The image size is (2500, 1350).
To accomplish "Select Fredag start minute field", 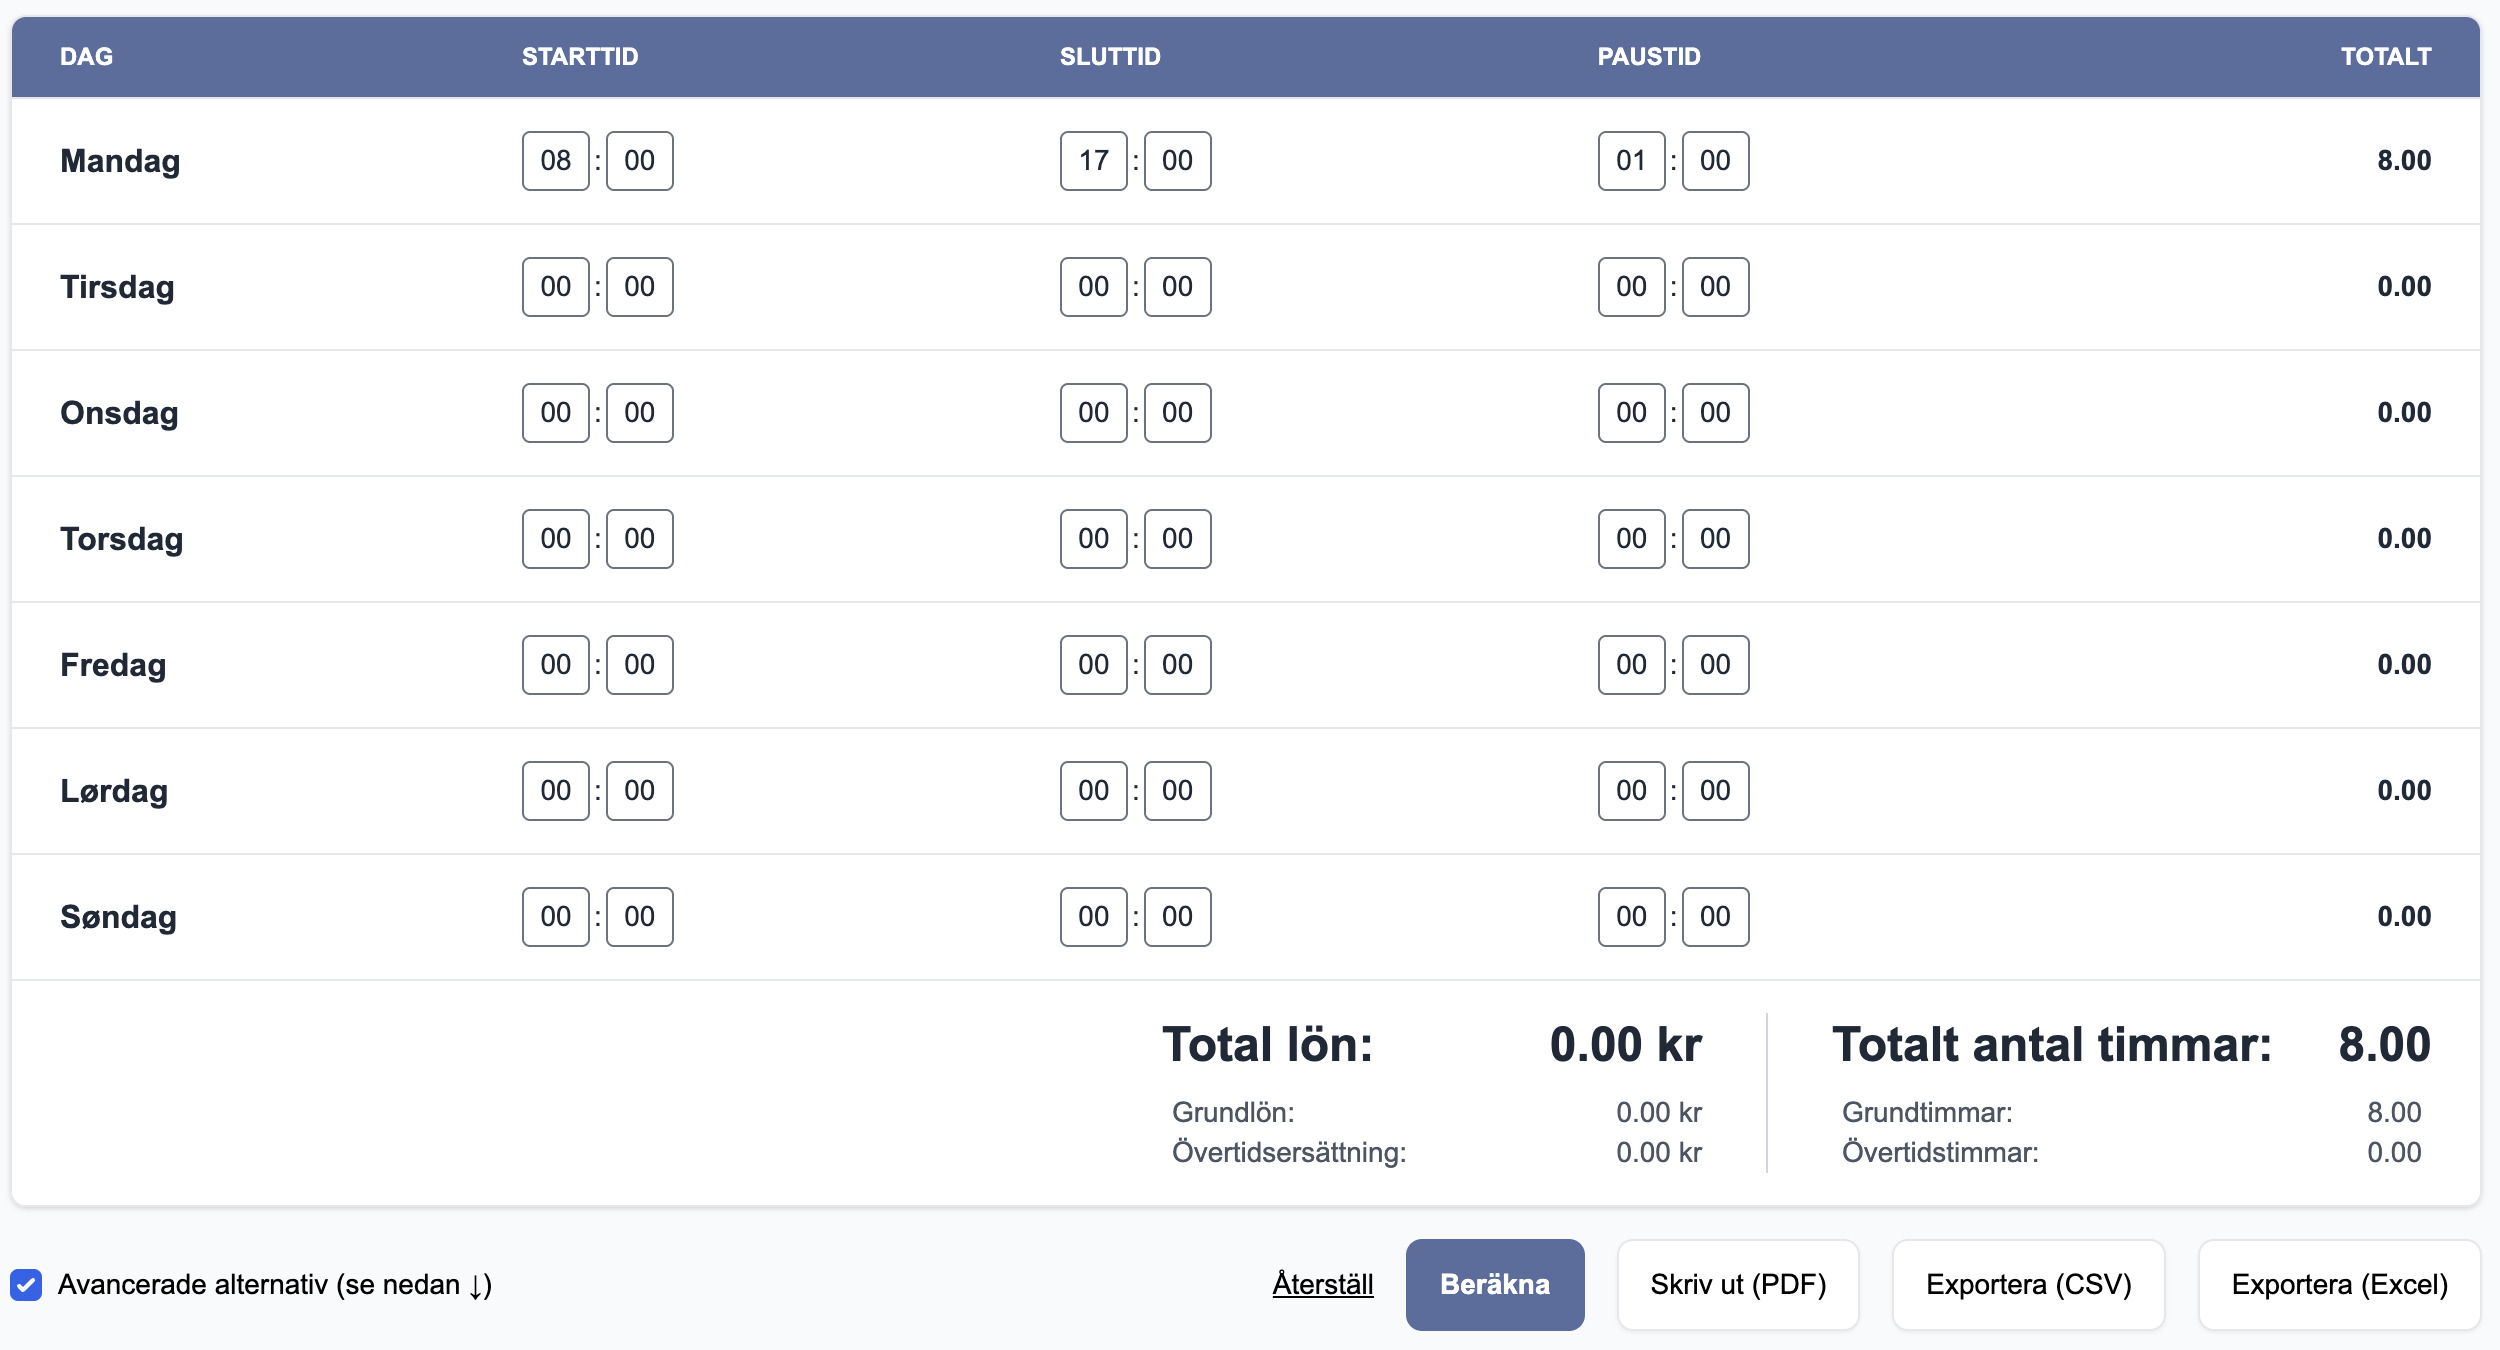I will (x=640, y=665).
